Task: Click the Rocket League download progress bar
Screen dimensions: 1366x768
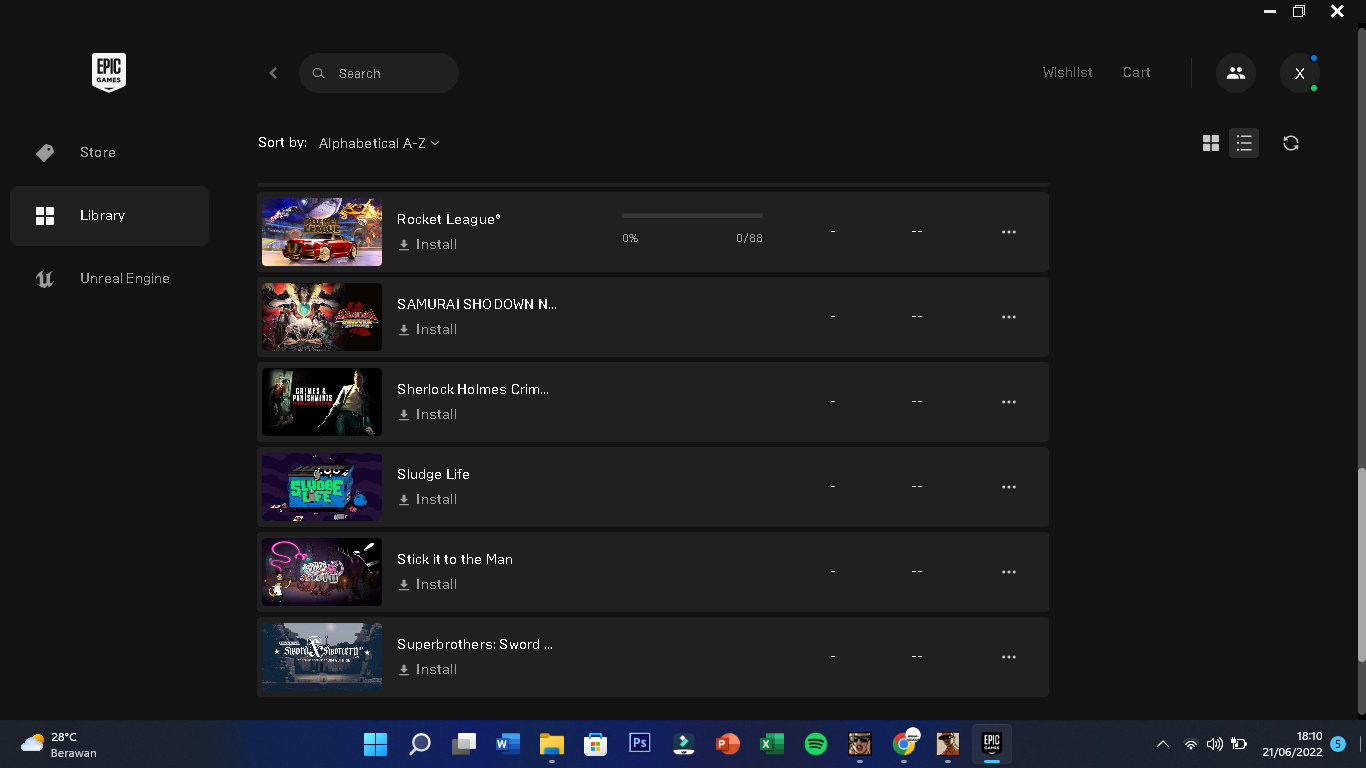Action: tap(692, 215)
